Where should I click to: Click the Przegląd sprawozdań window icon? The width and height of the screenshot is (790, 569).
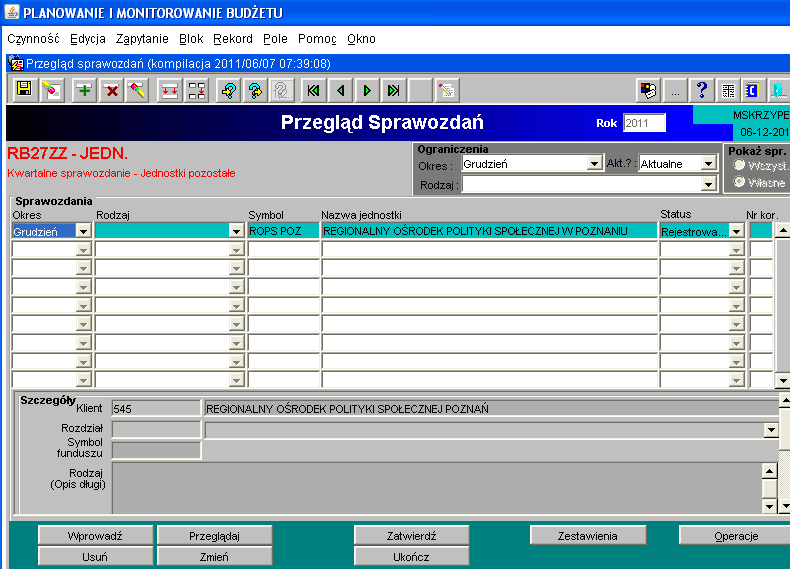click(16, 64)
